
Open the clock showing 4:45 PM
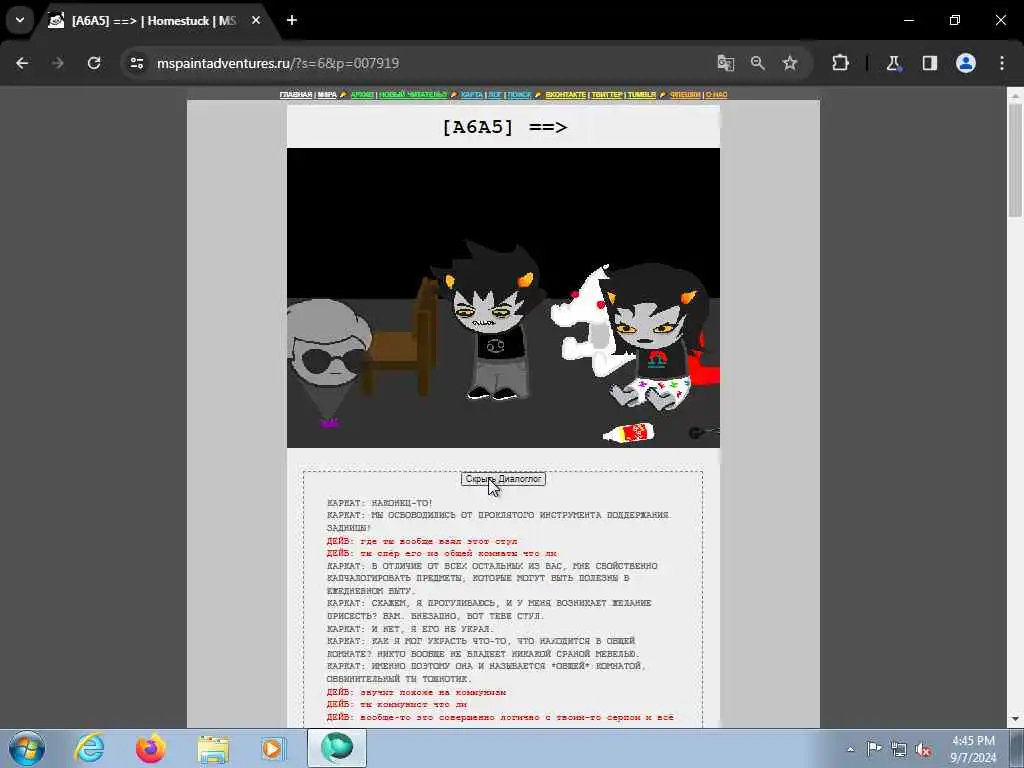973,749
